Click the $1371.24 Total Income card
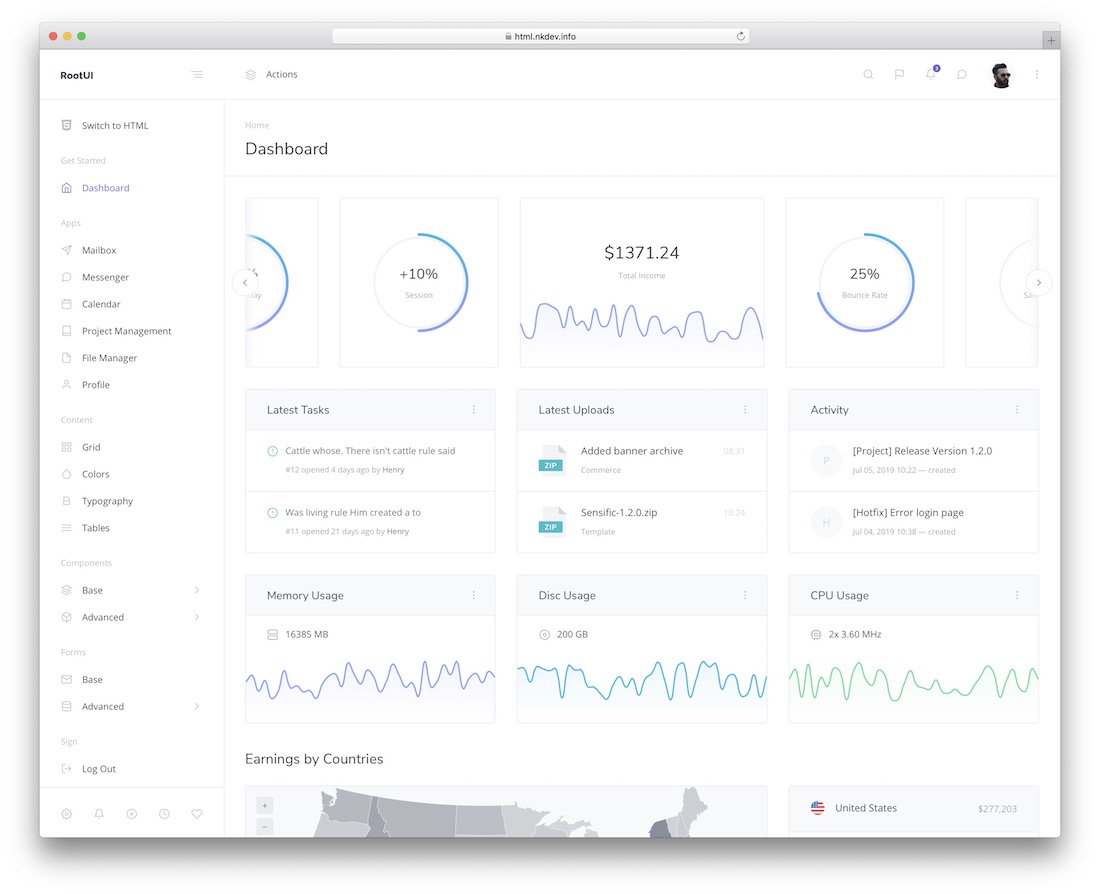This screenshot has width=1100, height=894. pos(642,282)
